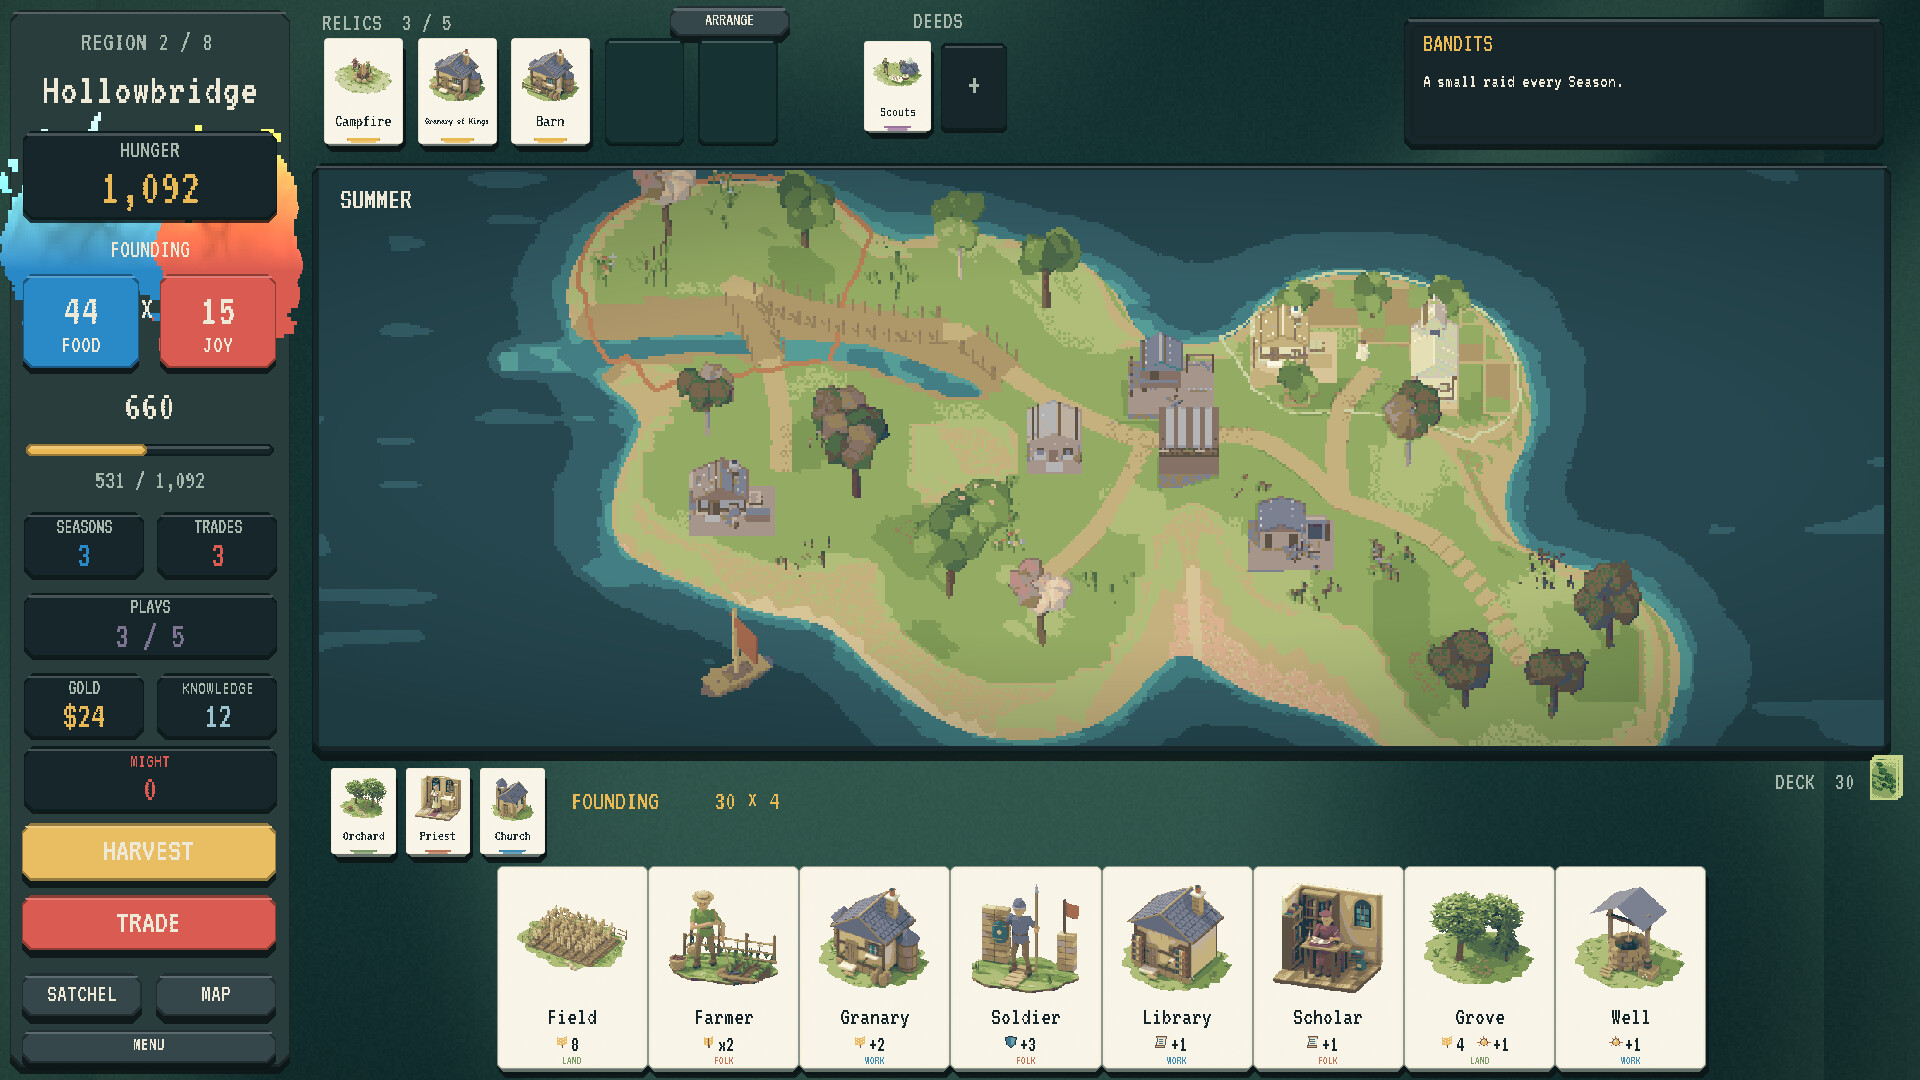The height and width of the screenshot is (1080, 1920).
Task: Select the played Church card
Action: pyautogui.click(x=512, y=812)
